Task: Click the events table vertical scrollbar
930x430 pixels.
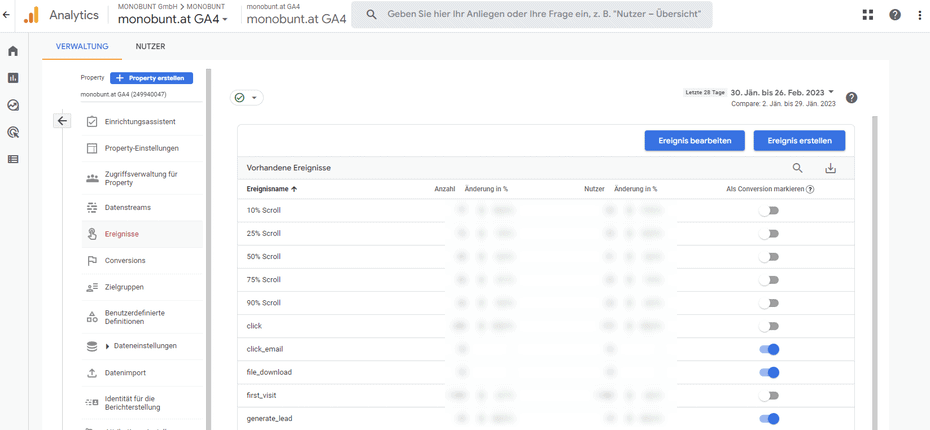Action: coord(874,273)
